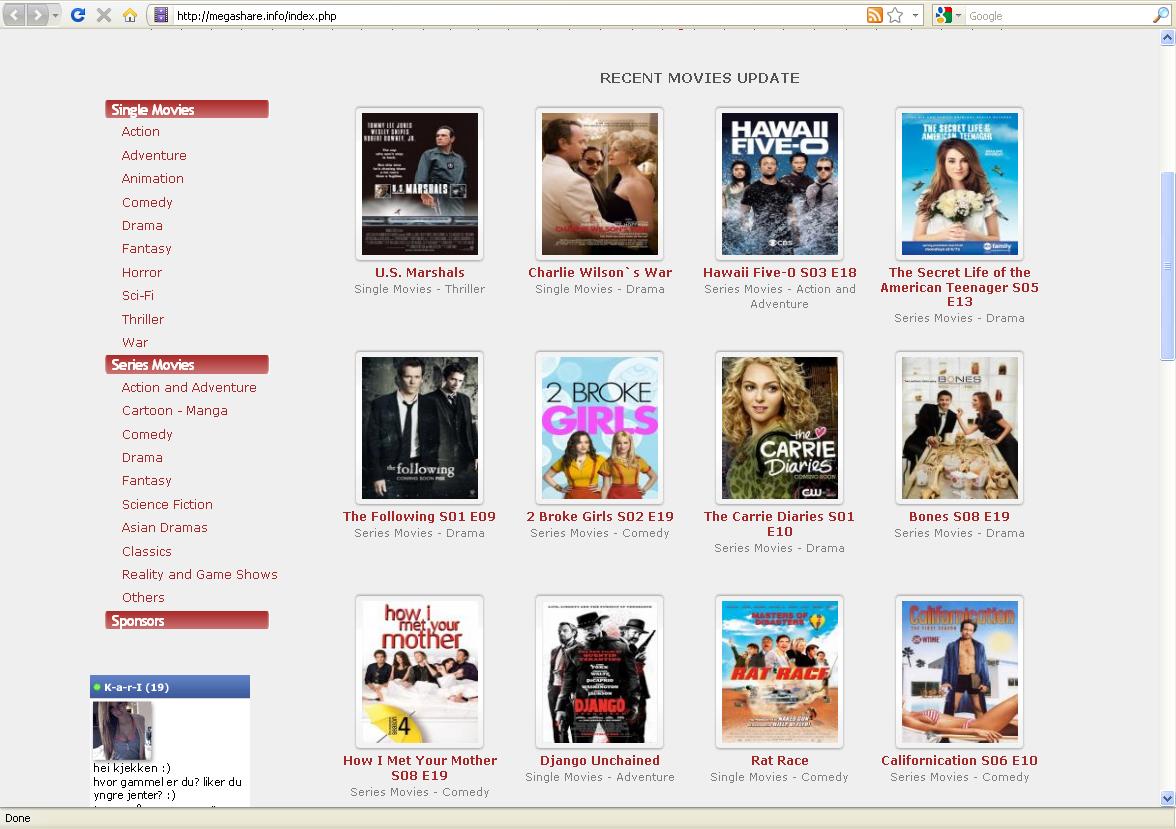The width and height of the screenshot is (1176, 829).
Task: Open 2 Broke Girls S02 E19 title link
Action: tap(600, 516)
